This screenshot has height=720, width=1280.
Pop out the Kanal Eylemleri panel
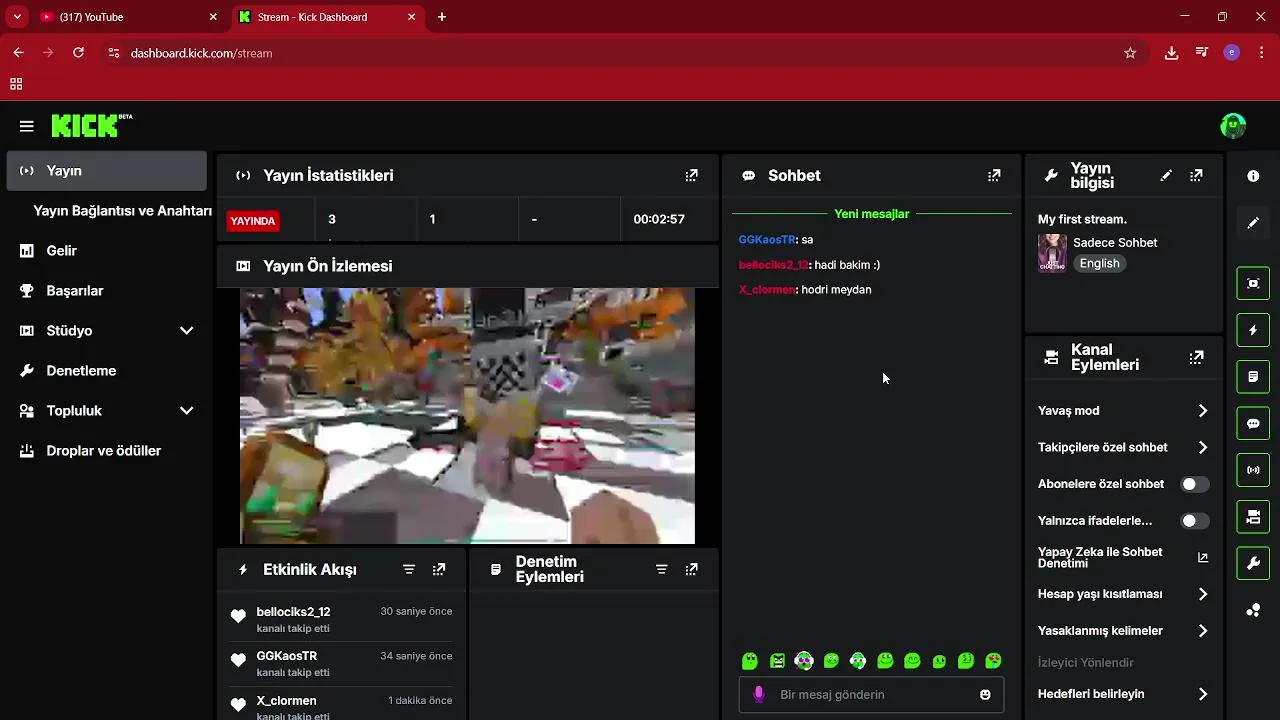point(1196,357)
